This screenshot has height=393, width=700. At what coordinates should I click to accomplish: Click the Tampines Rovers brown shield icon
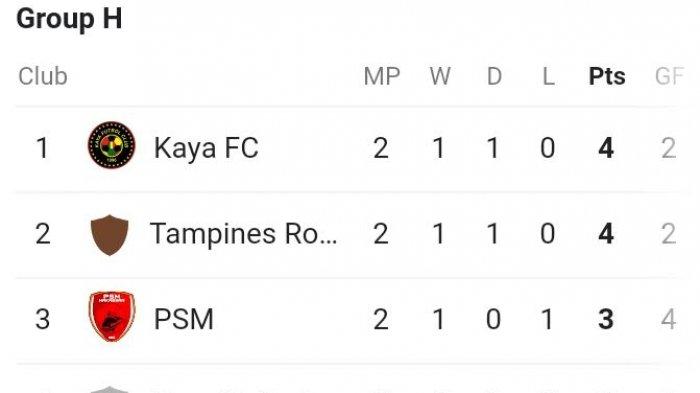(x=109, y=235)
